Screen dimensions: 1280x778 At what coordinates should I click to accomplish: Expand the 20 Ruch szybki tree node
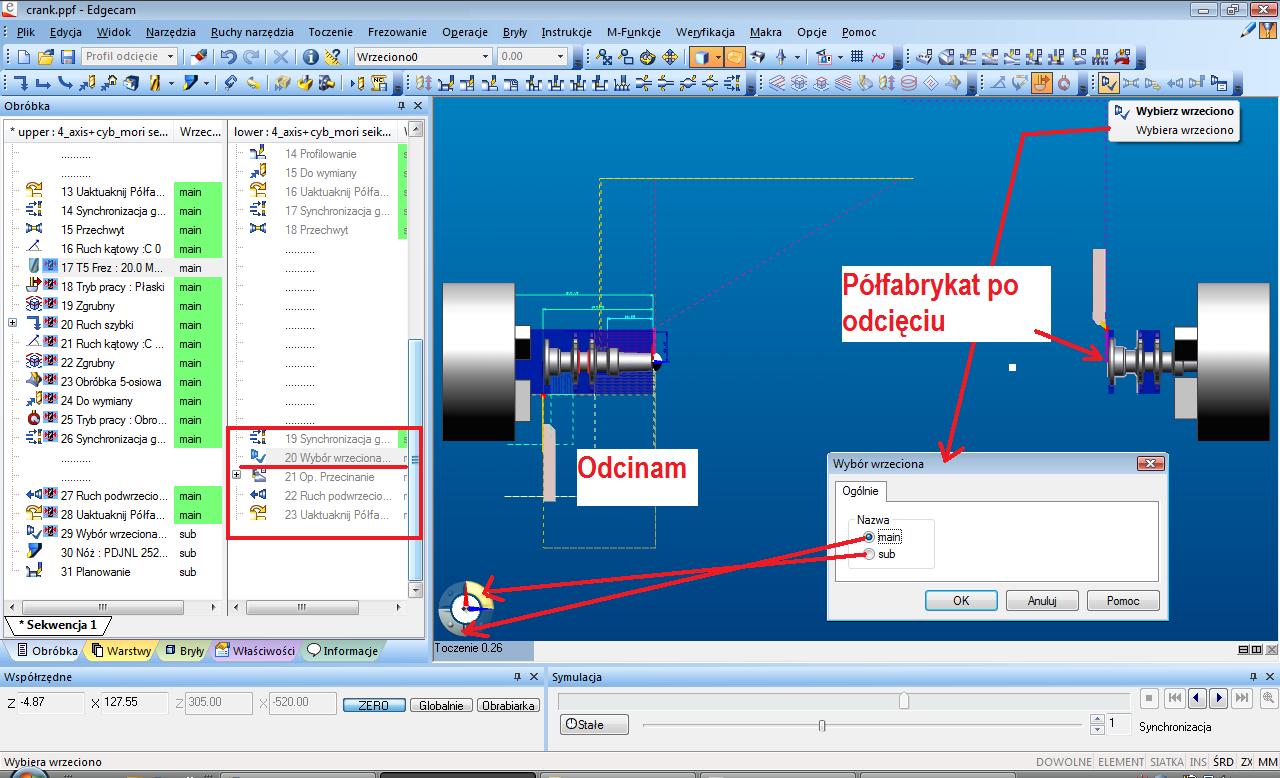12,324
